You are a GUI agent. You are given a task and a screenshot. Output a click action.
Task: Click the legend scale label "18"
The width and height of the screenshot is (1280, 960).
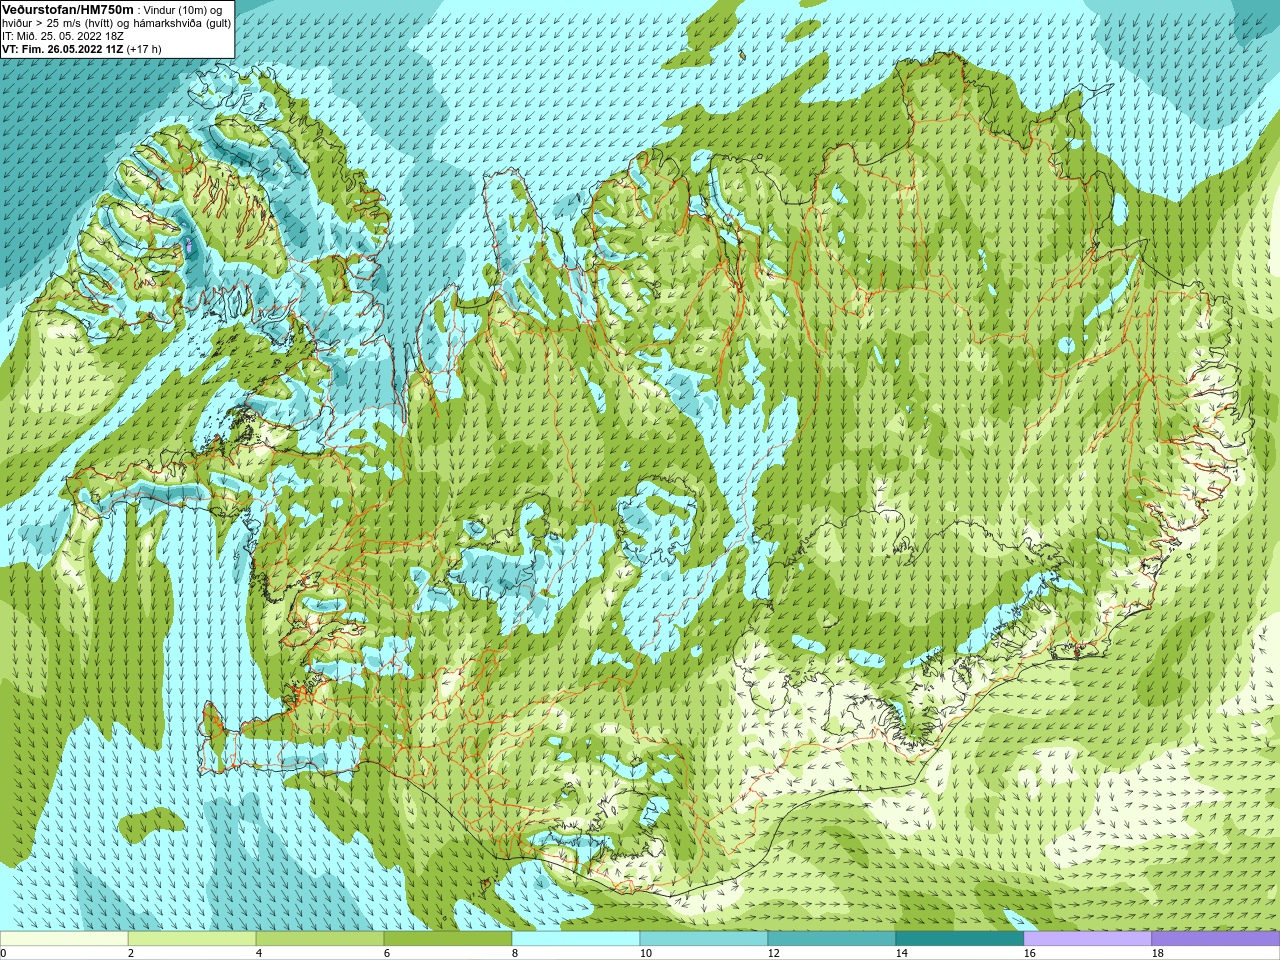[x=1157, y=953]
